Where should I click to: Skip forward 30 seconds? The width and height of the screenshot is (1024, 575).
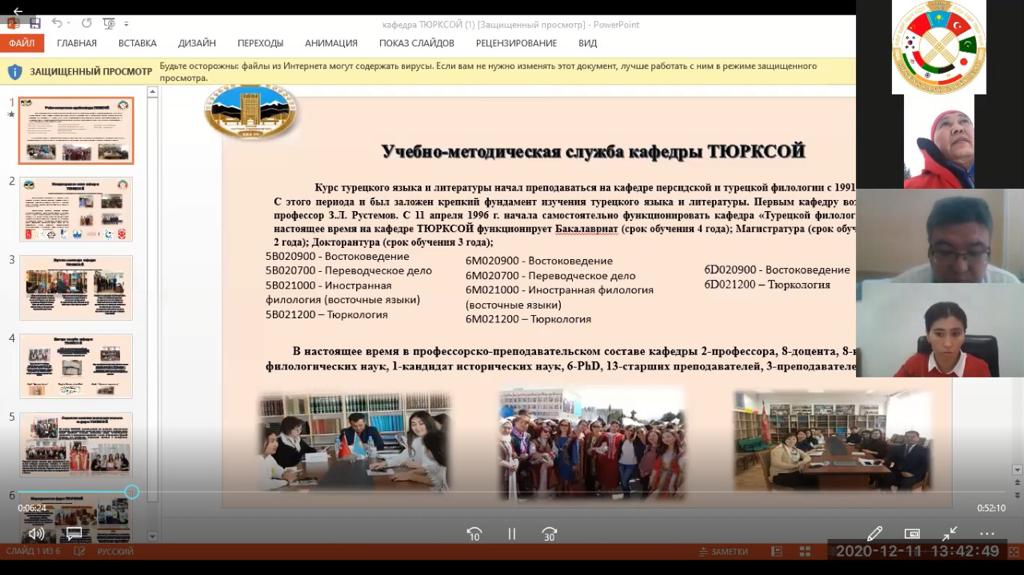coord(549,534)
